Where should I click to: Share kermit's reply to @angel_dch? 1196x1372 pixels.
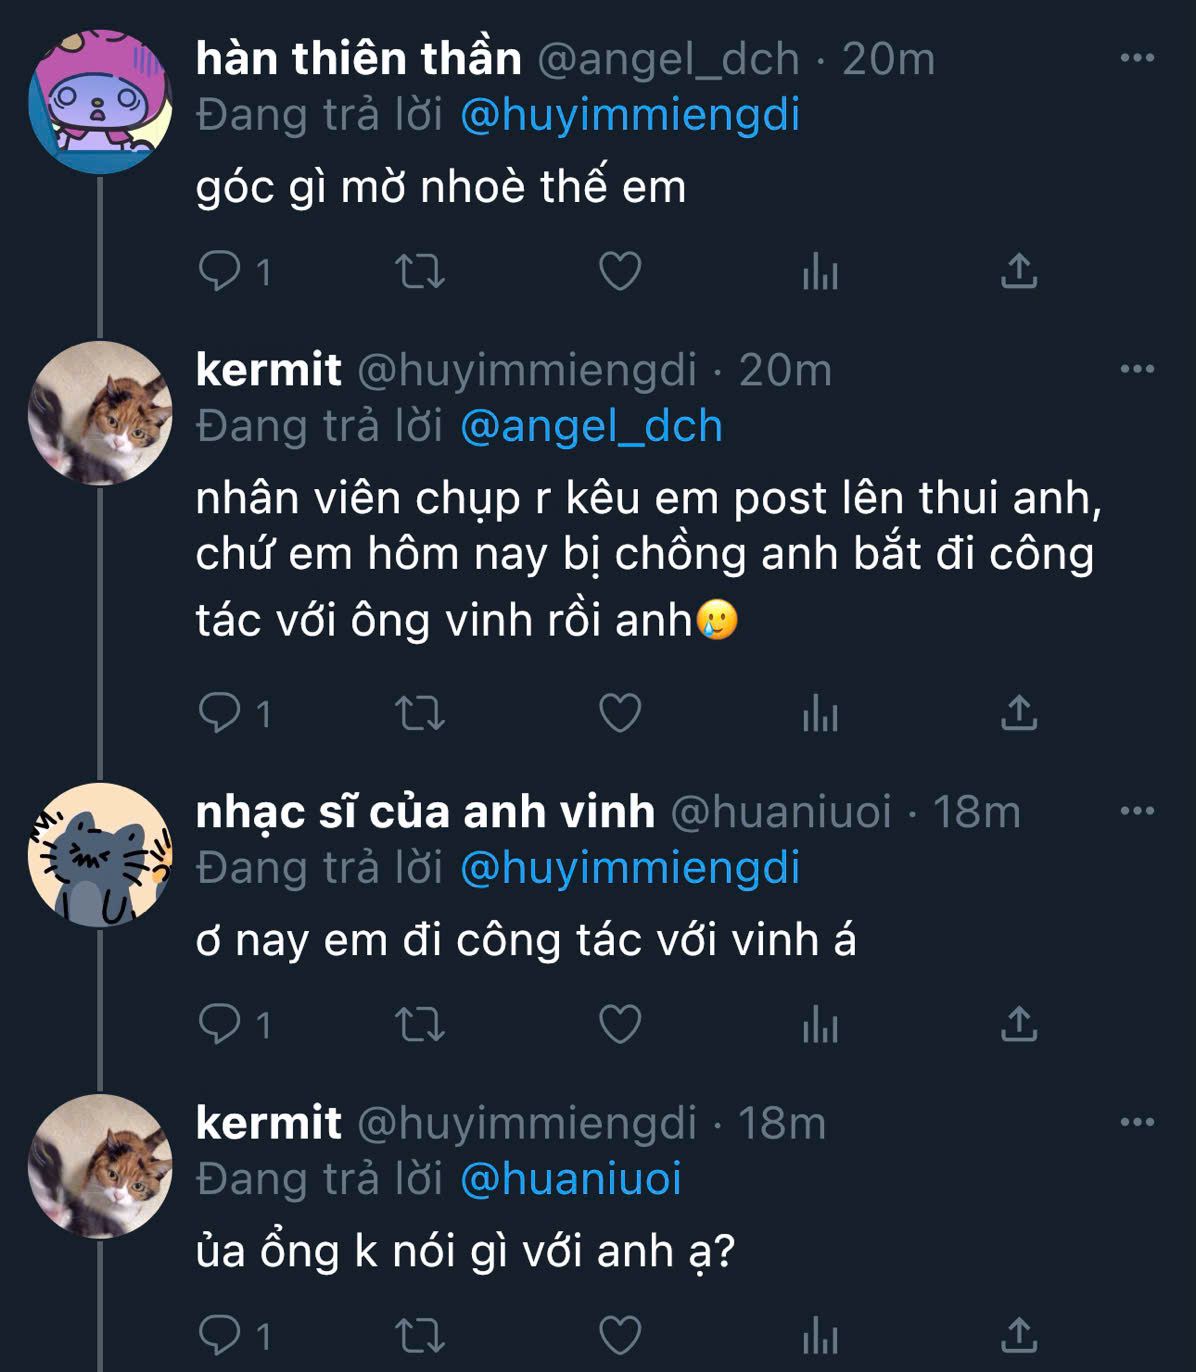point(1019,714)
